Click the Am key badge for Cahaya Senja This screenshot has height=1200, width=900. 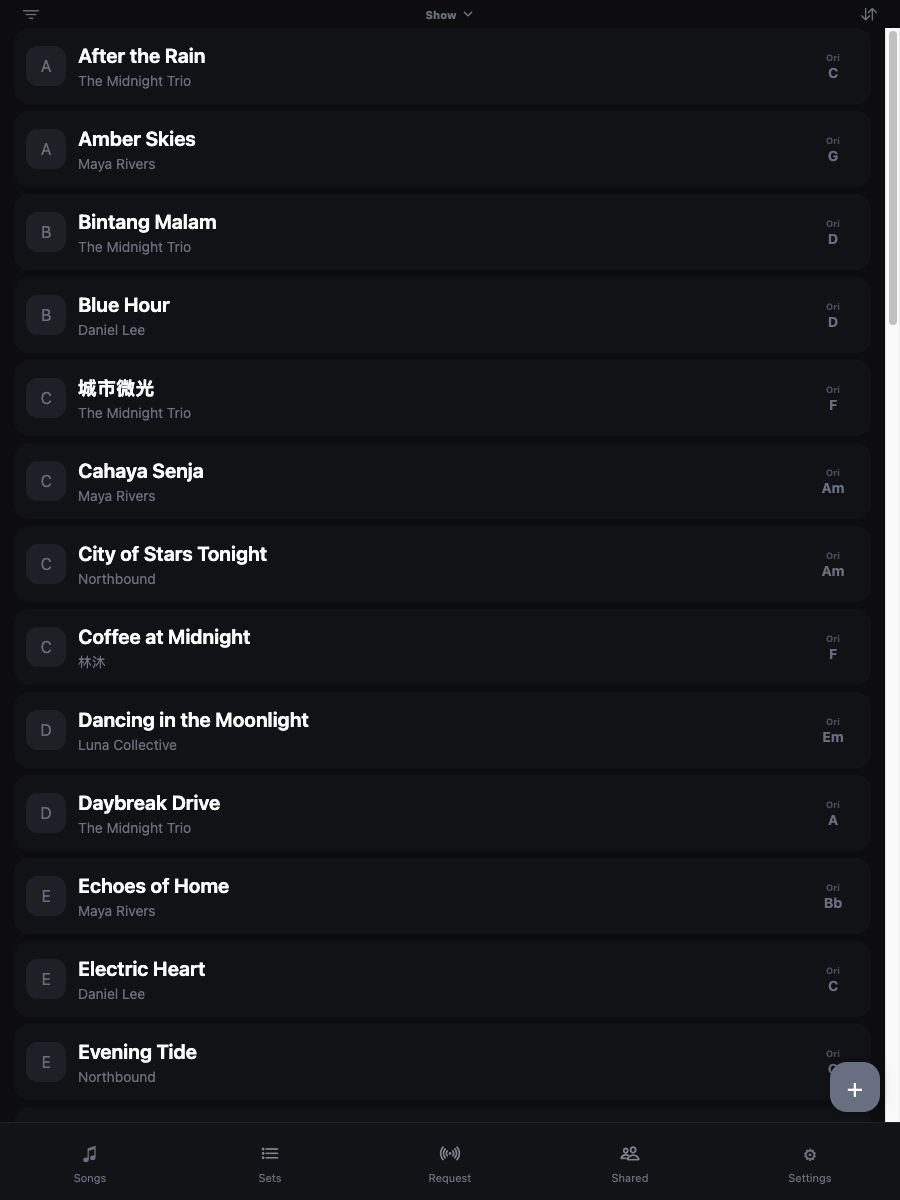click(833, 482)
